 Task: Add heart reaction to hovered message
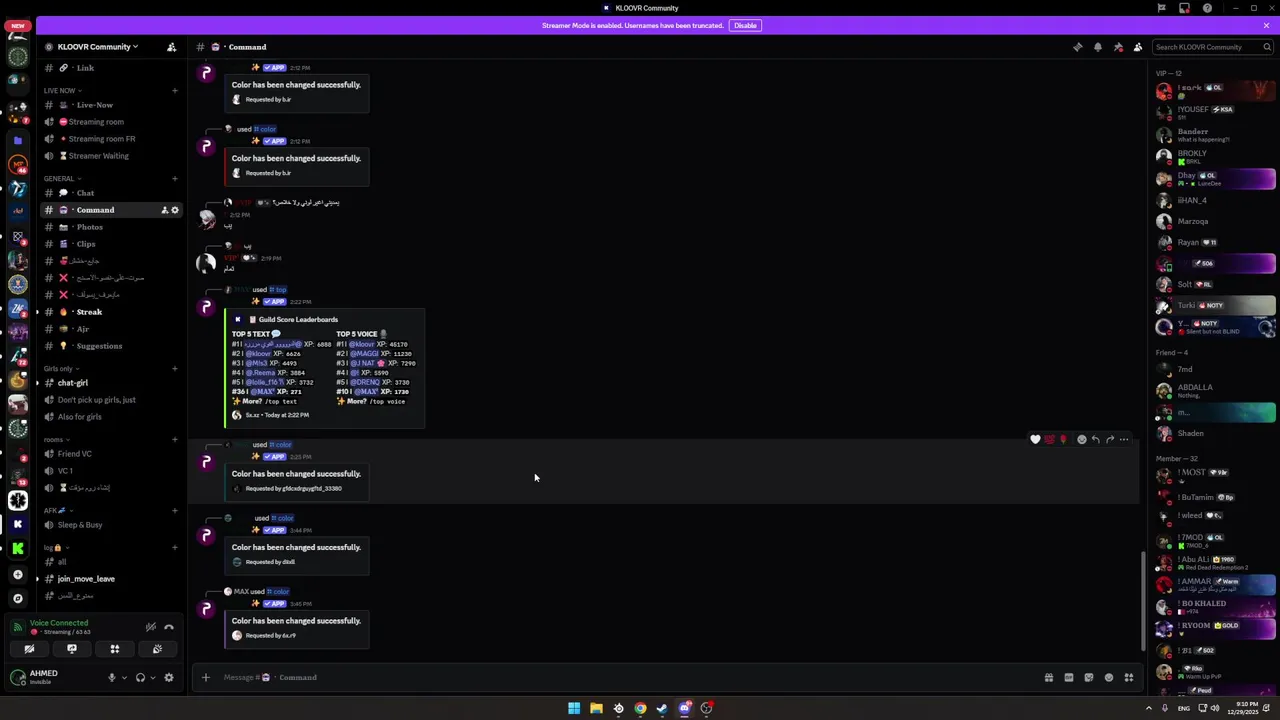click(x=1035, y=439)
